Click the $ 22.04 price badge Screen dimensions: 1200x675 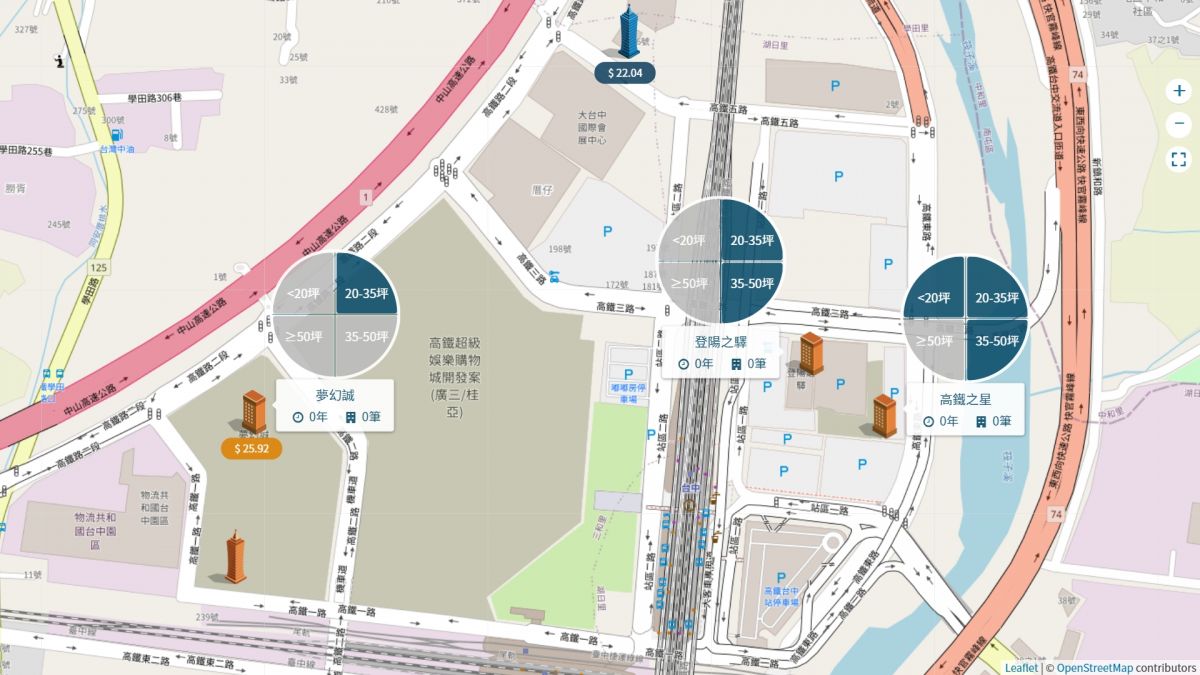(x=625, y=72)
